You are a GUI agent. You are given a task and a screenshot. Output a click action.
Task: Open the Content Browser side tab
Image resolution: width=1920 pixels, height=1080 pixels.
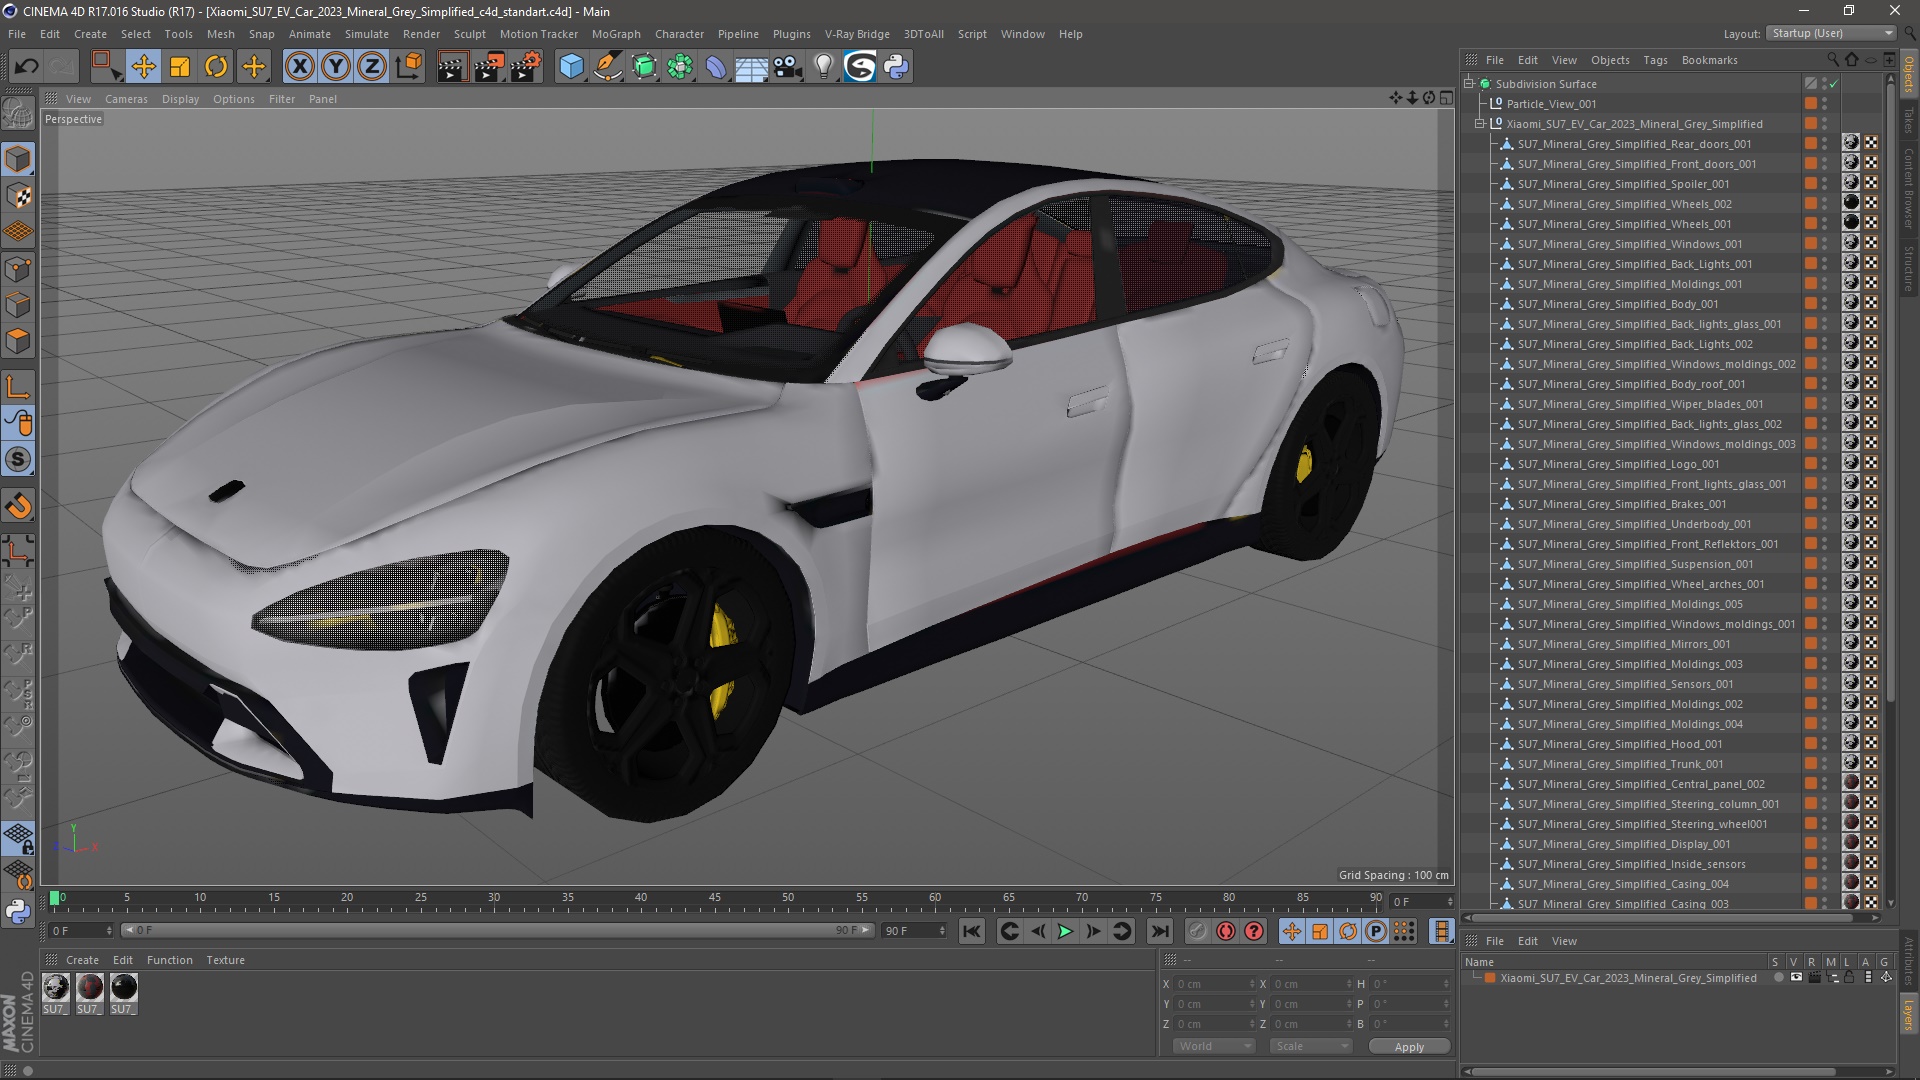(1908, 189)
